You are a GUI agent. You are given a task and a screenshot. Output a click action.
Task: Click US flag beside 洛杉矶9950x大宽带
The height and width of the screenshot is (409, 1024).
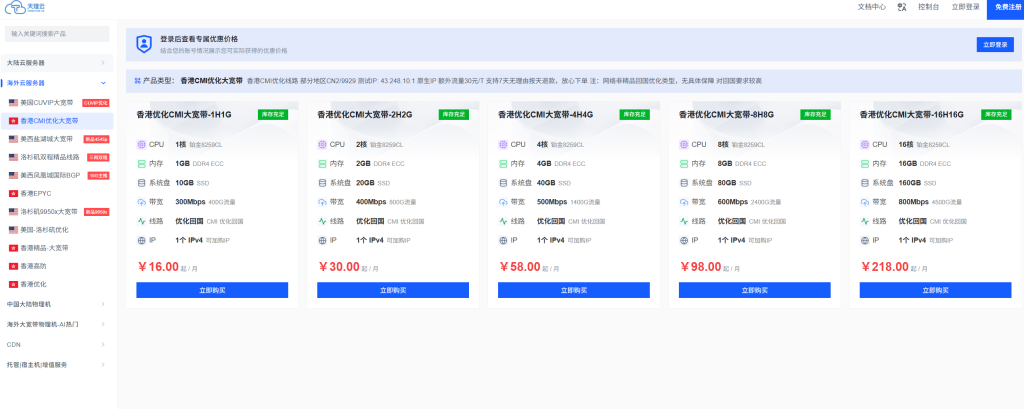coord(13,212)
